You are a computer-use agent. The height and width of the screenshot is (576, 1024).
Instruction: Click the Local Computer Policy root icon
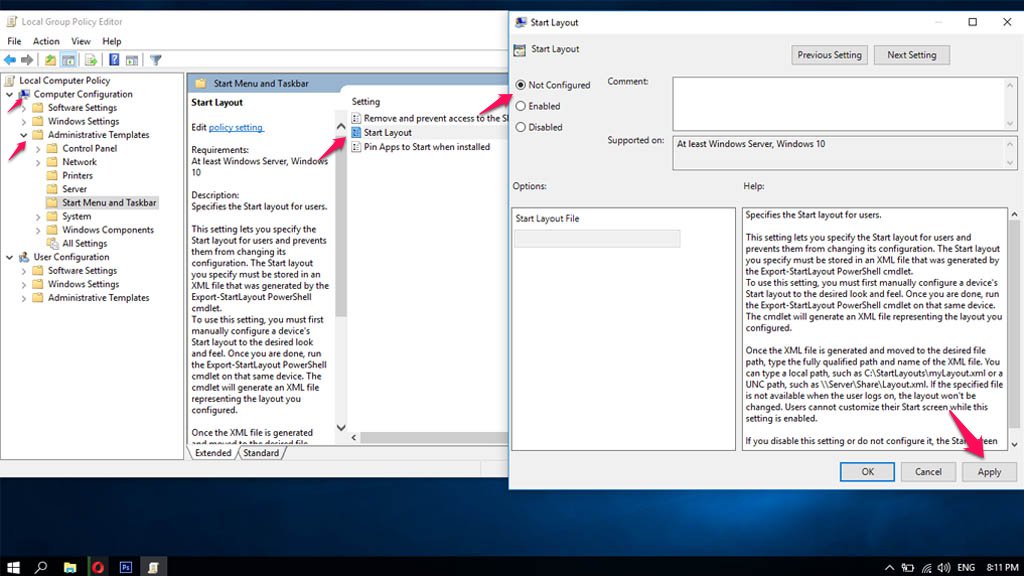pos(10,80)
